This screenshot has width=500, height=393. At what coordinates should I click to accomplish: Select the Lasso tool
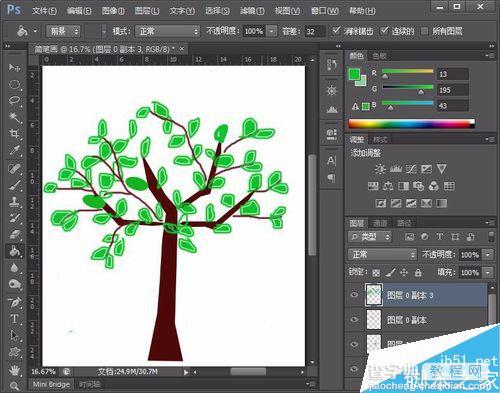click(x=14, y=100)
